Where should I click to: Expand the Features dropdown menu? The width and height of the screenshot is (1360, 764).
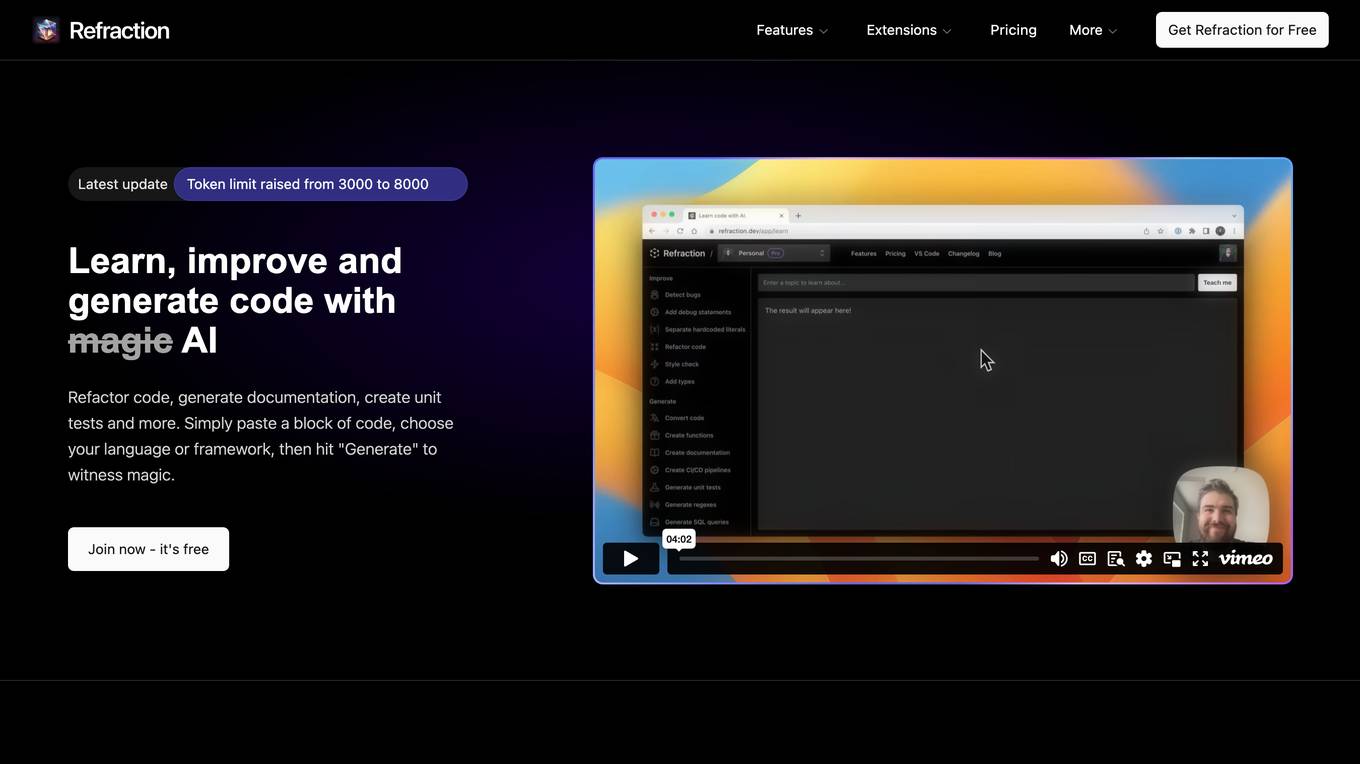coord(792,30)
